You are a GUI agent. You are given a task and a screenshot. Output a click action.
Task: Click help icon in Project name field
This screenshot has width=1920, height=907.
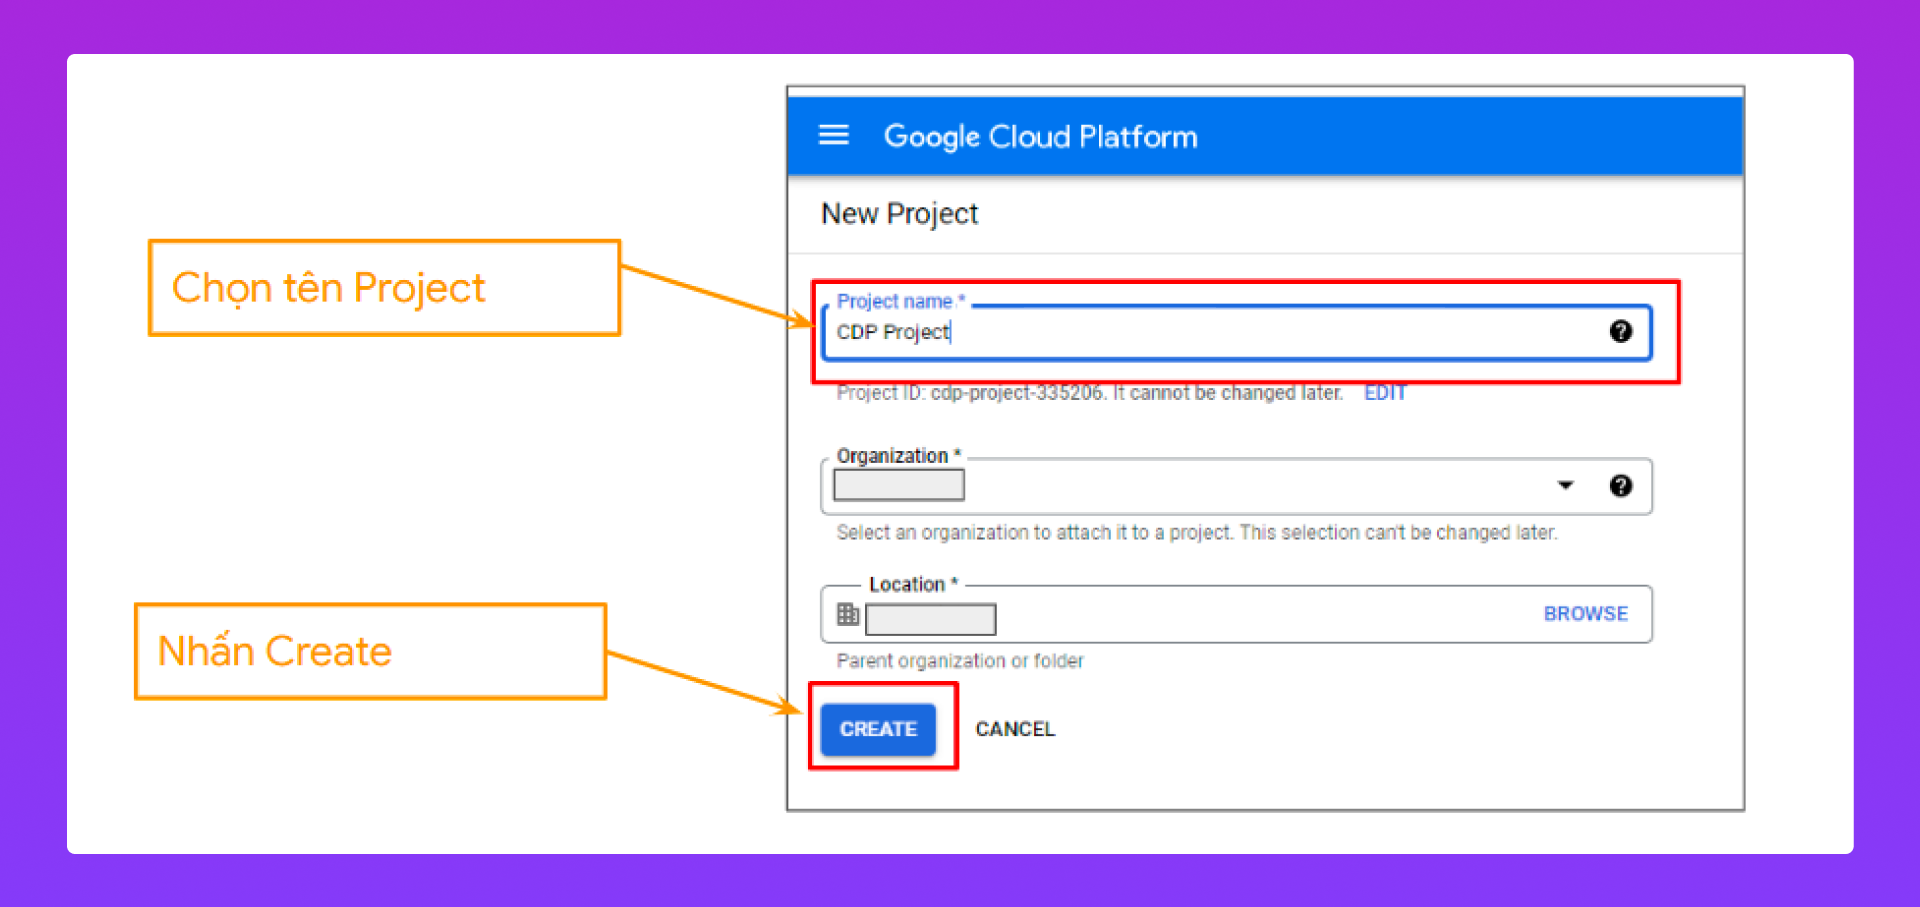tap(1620, 332)
